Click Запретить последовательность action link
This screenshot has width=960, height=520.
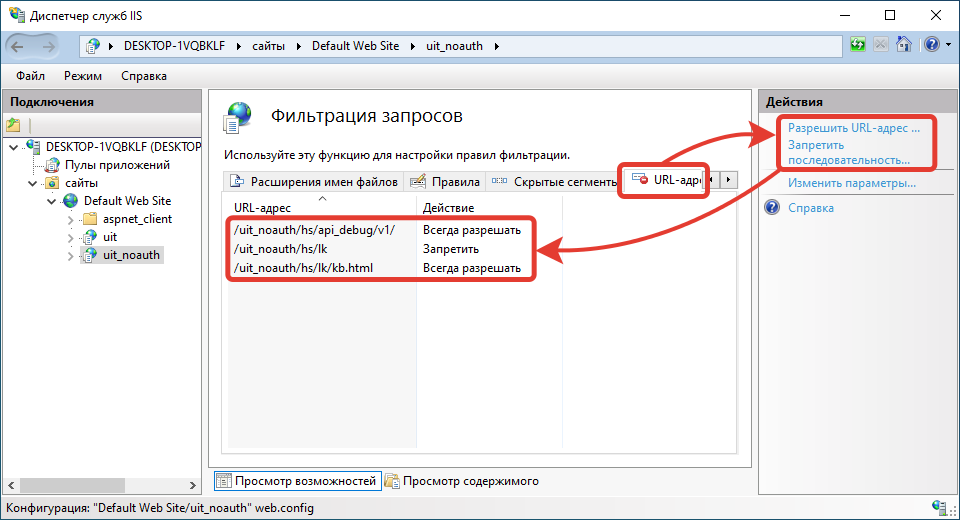(849, 153)
